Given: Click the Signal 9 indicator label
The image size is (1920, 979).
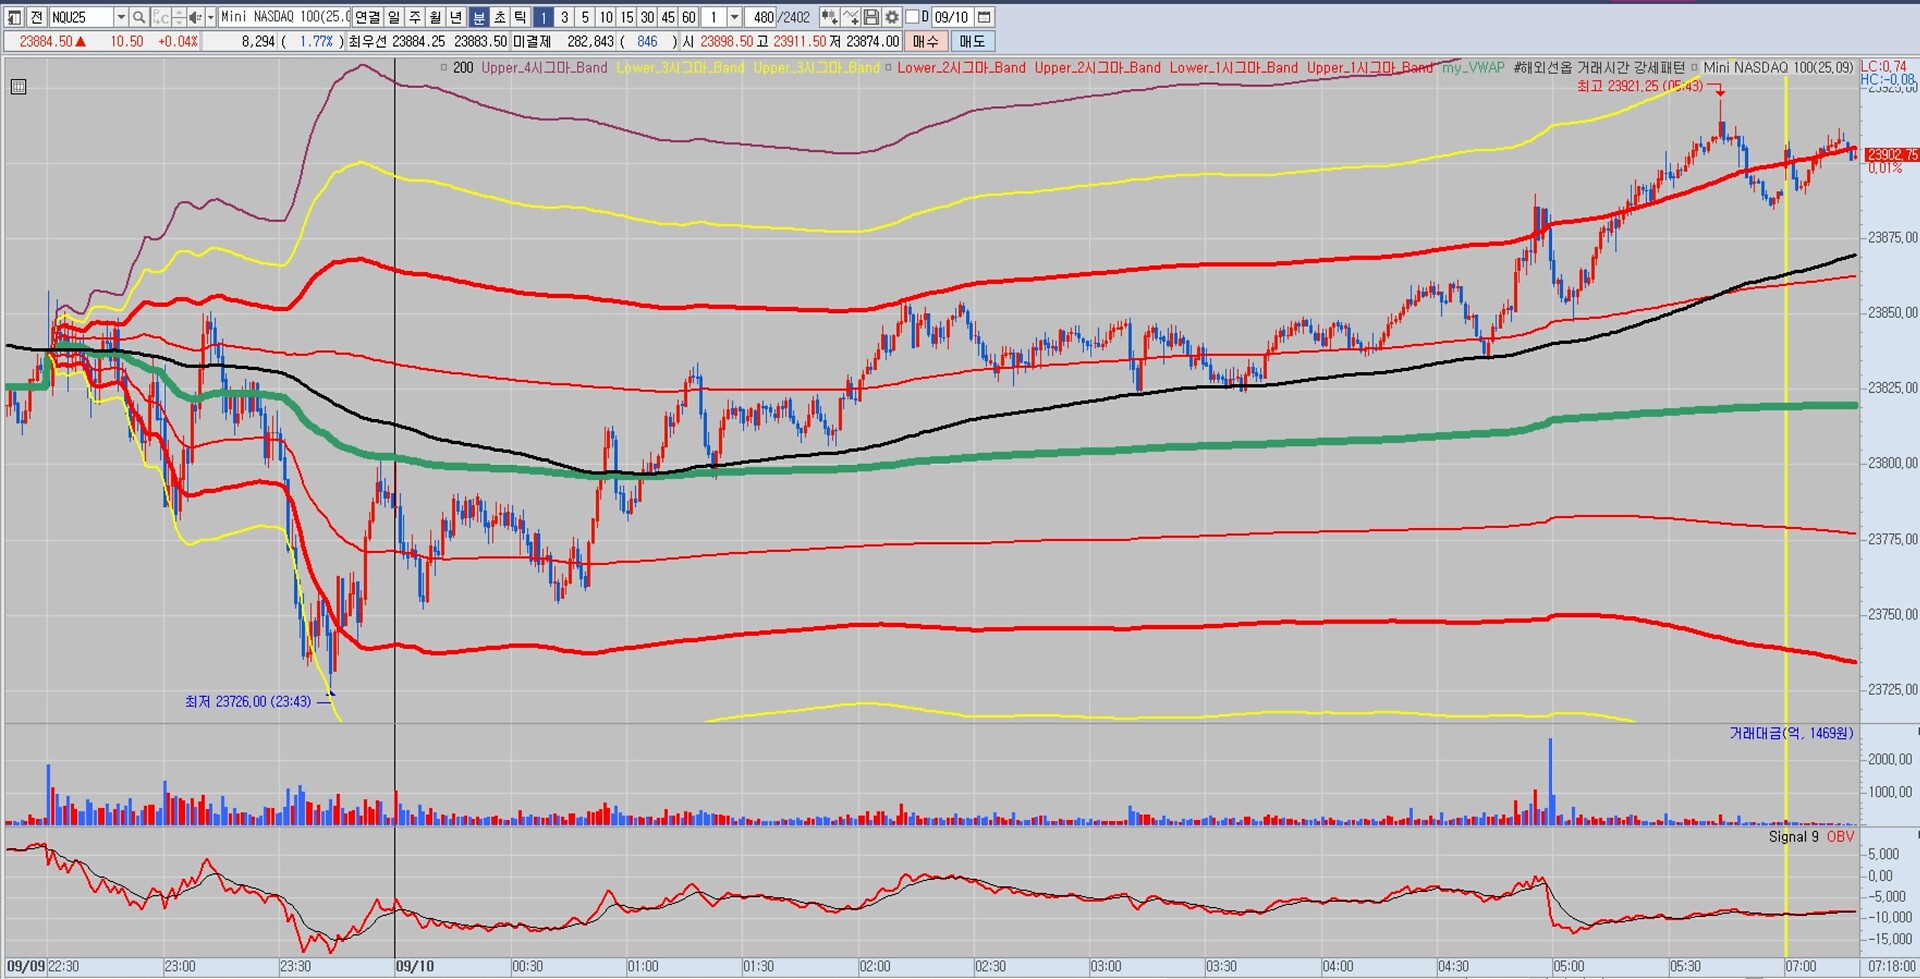Looking at the screenshot, I should coord(1794,836).
